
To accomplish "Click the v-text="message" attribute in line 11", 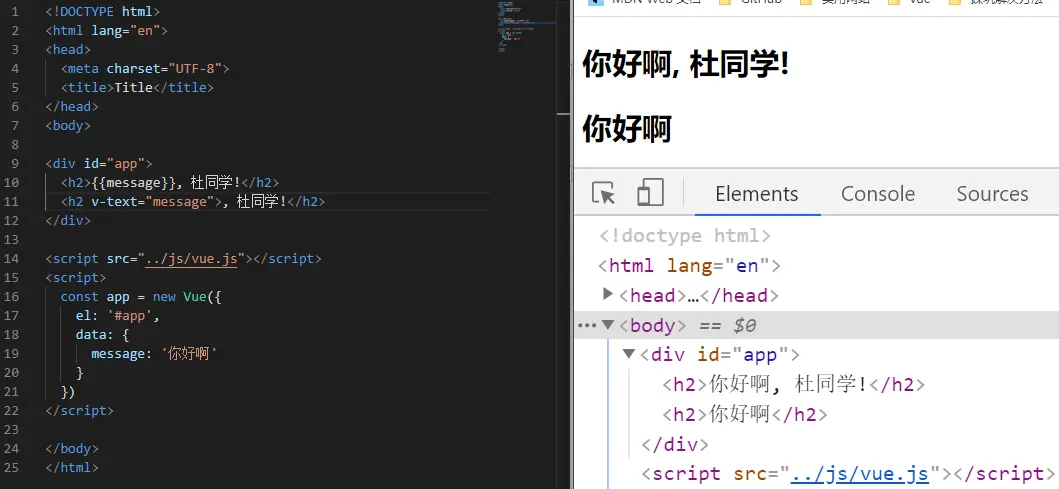I will click(x=152, y=201).
